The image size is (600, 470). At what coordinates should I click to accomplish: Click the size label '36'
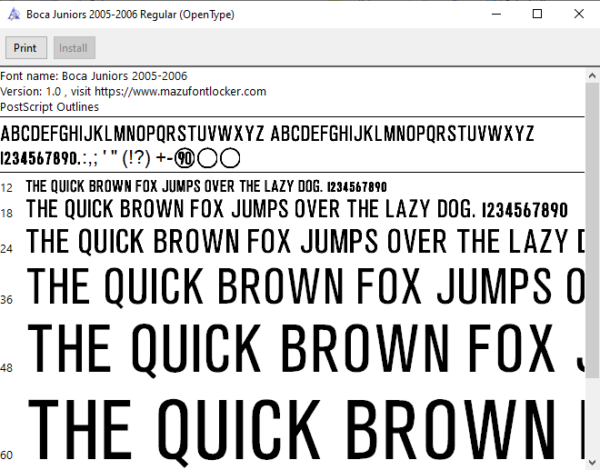(7, 300)
